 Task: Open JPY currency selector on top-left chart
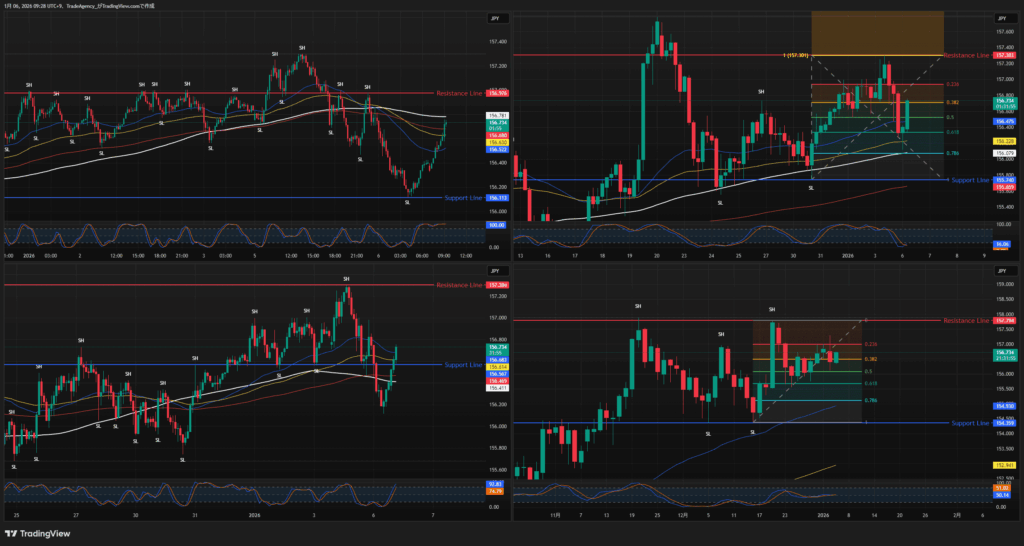(x=495, y=19)
